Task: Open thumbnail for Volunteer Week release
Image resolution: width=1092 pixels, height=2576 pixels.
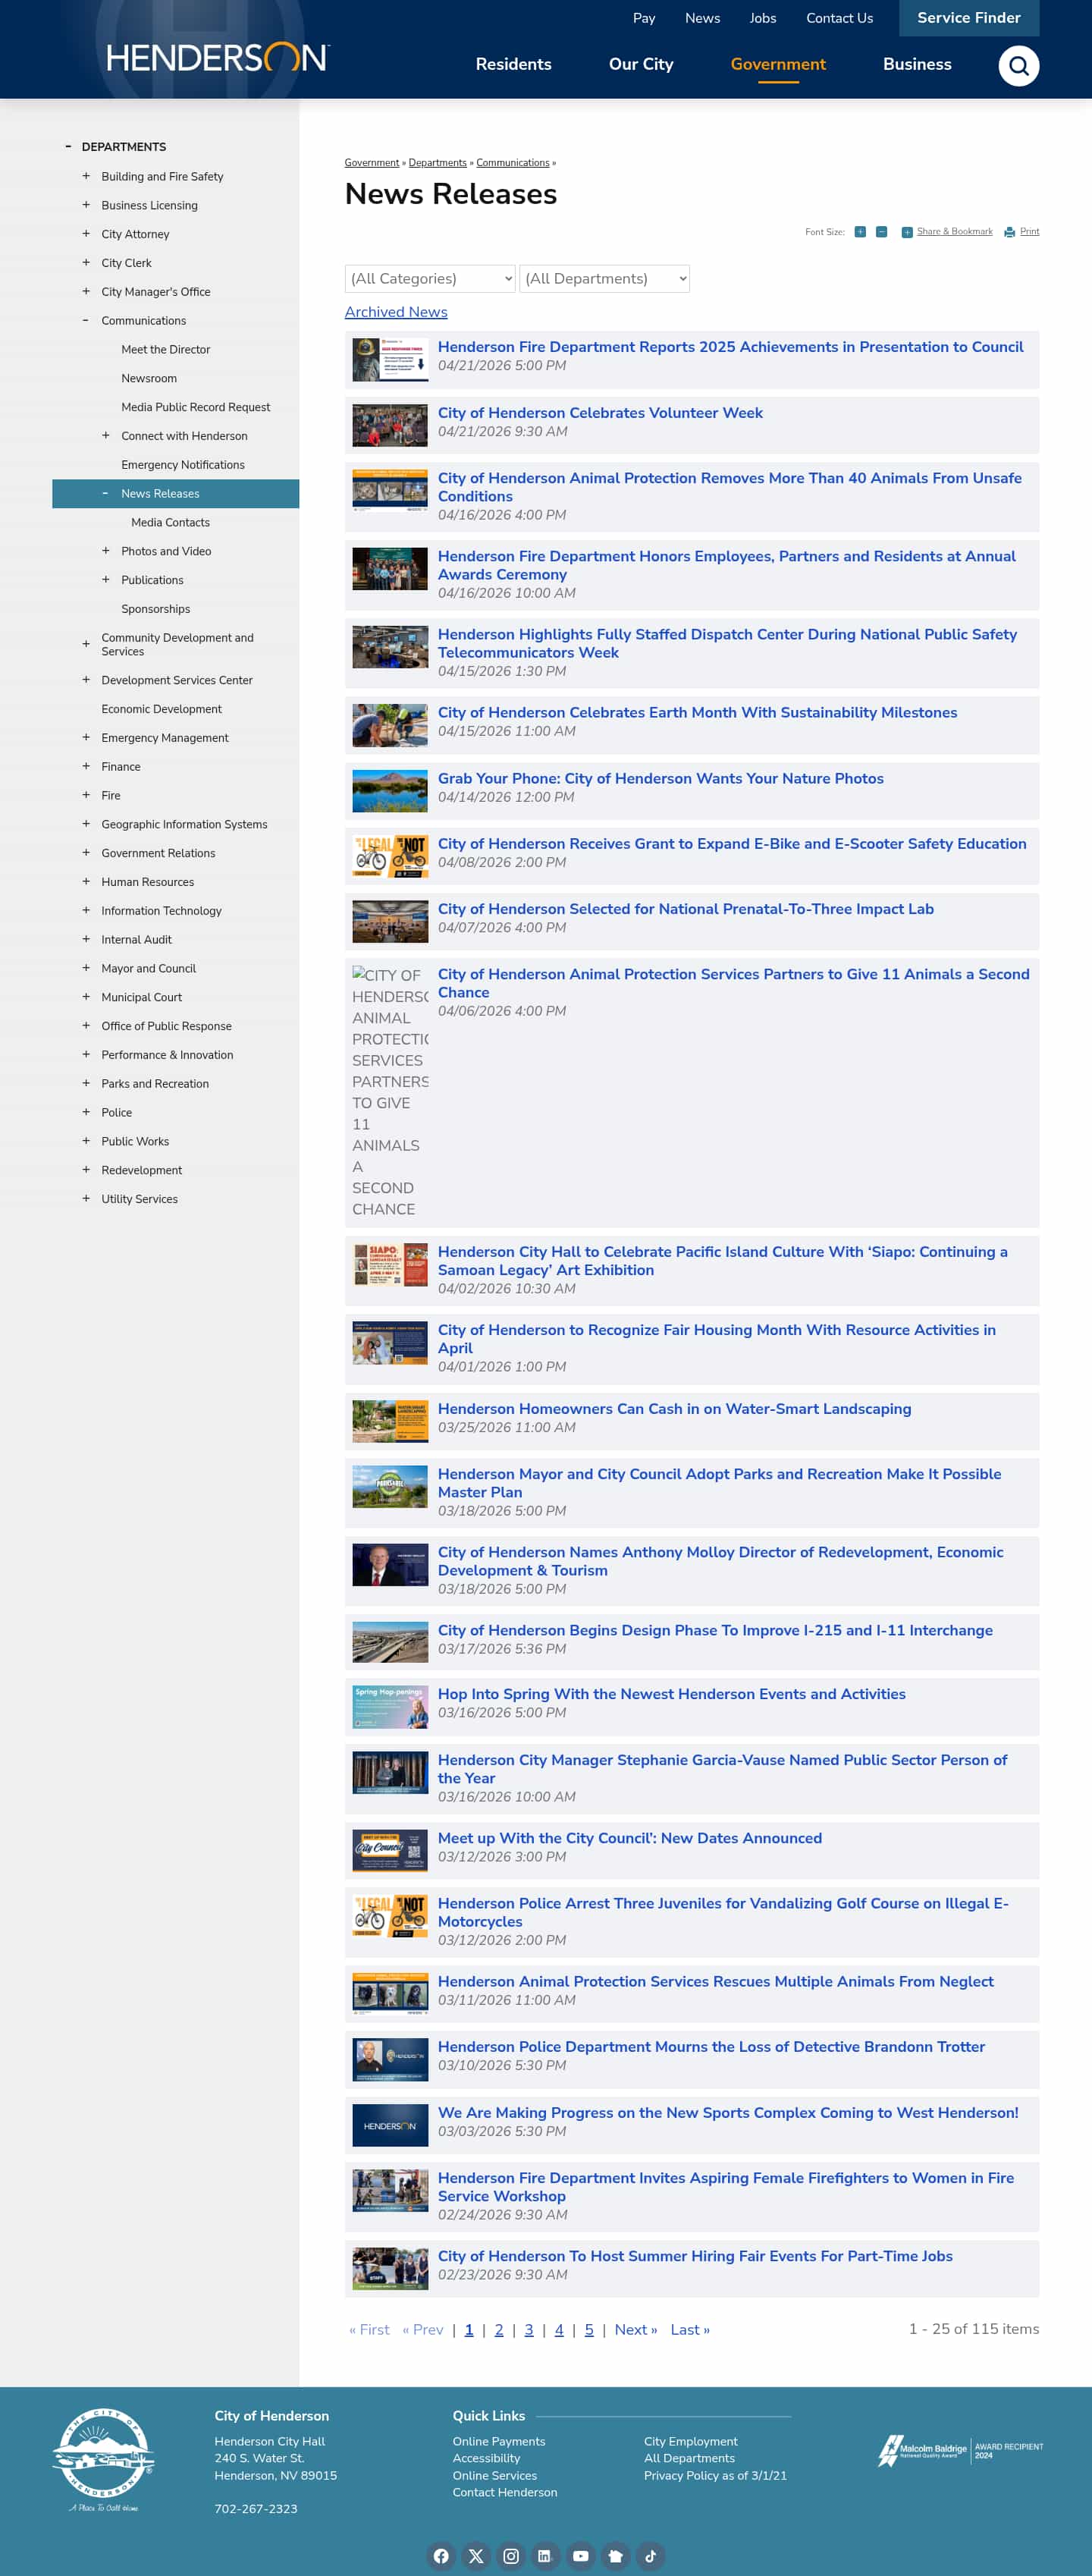Action: [x=390, y=426]
